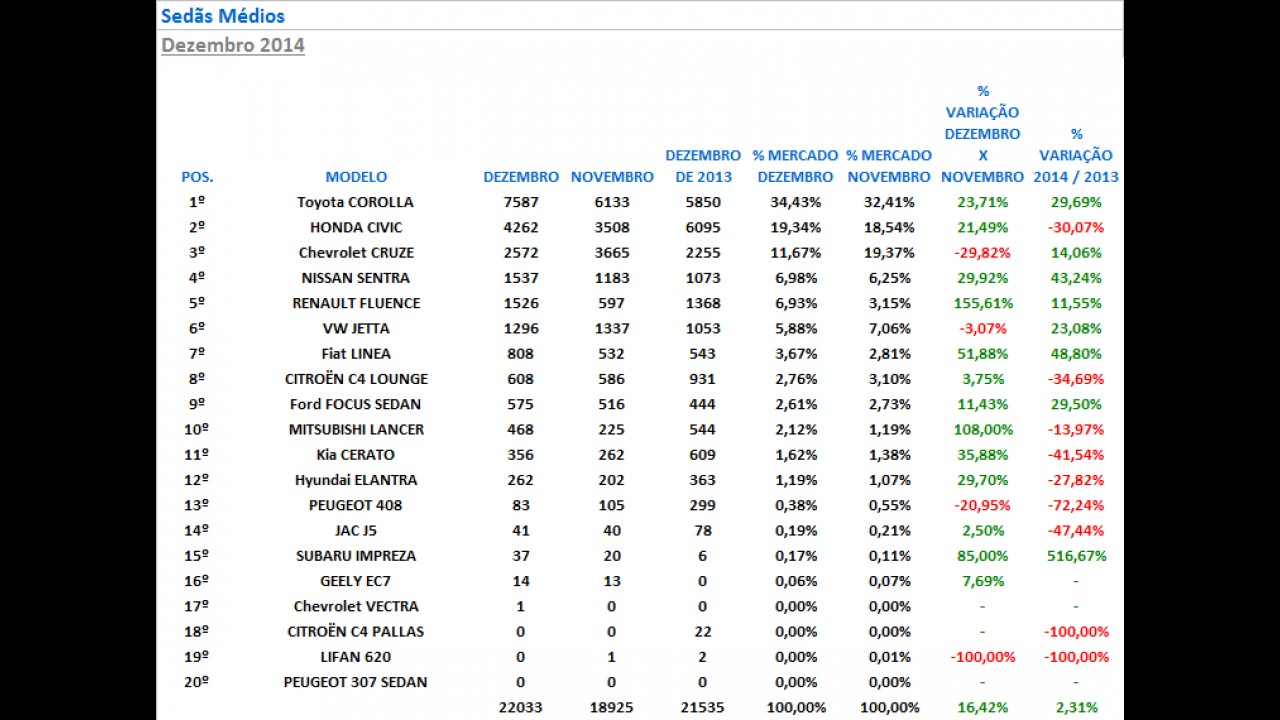
Task: Click position '10º' cell
Action: (x=197, y=429)
